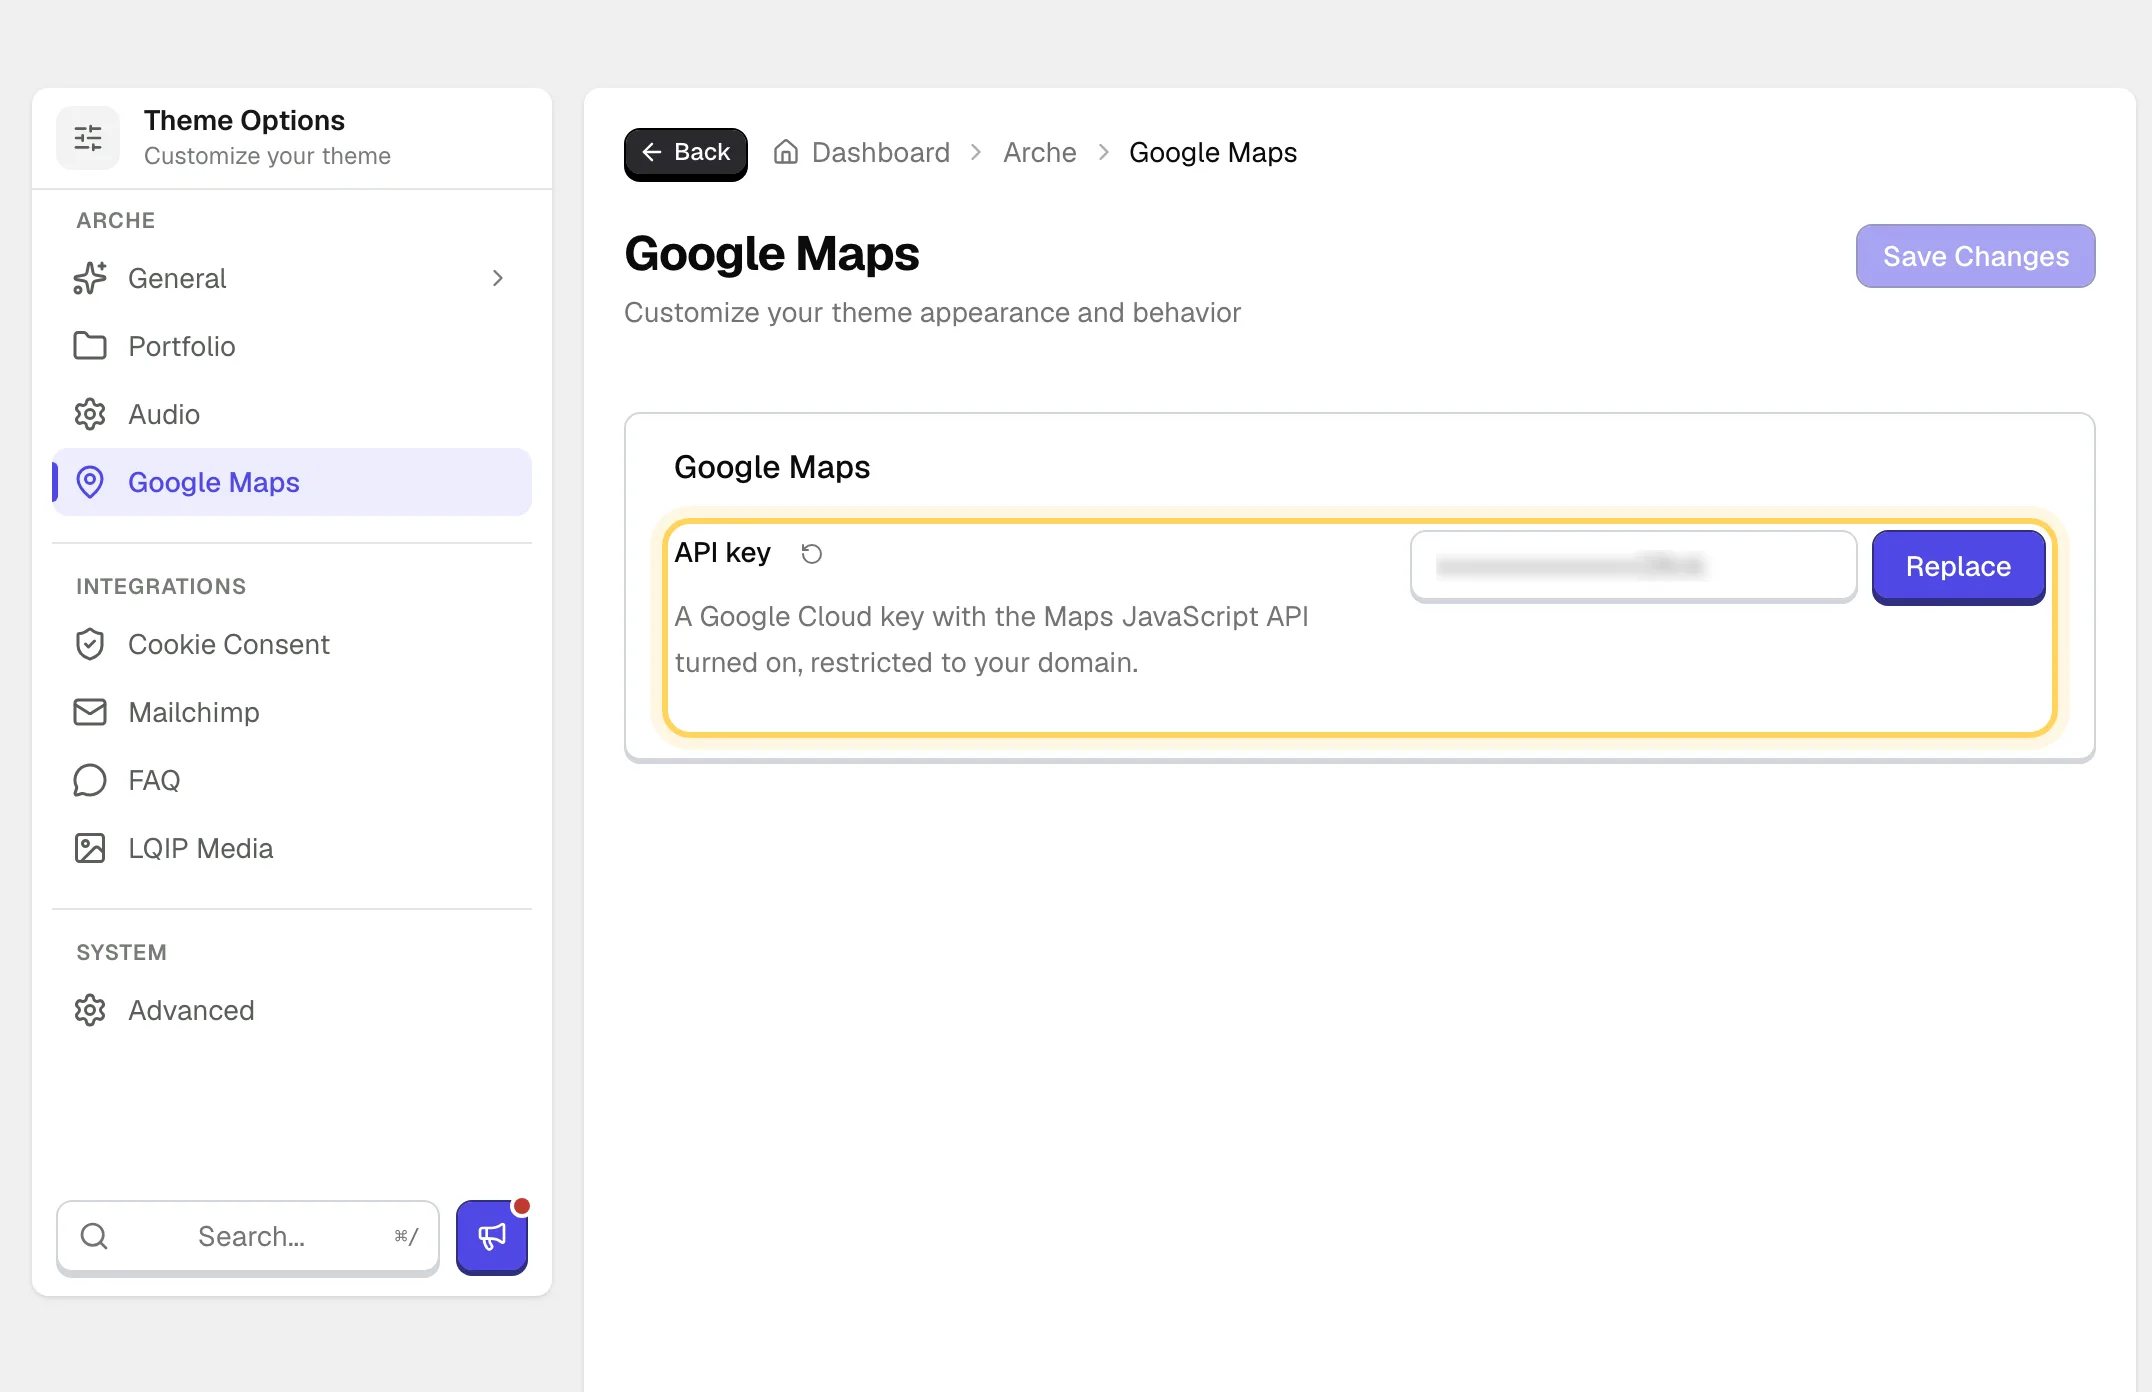Click the Advanced gear icon
Screen dimensions: 2152x1392
[x=90, y=1010]
